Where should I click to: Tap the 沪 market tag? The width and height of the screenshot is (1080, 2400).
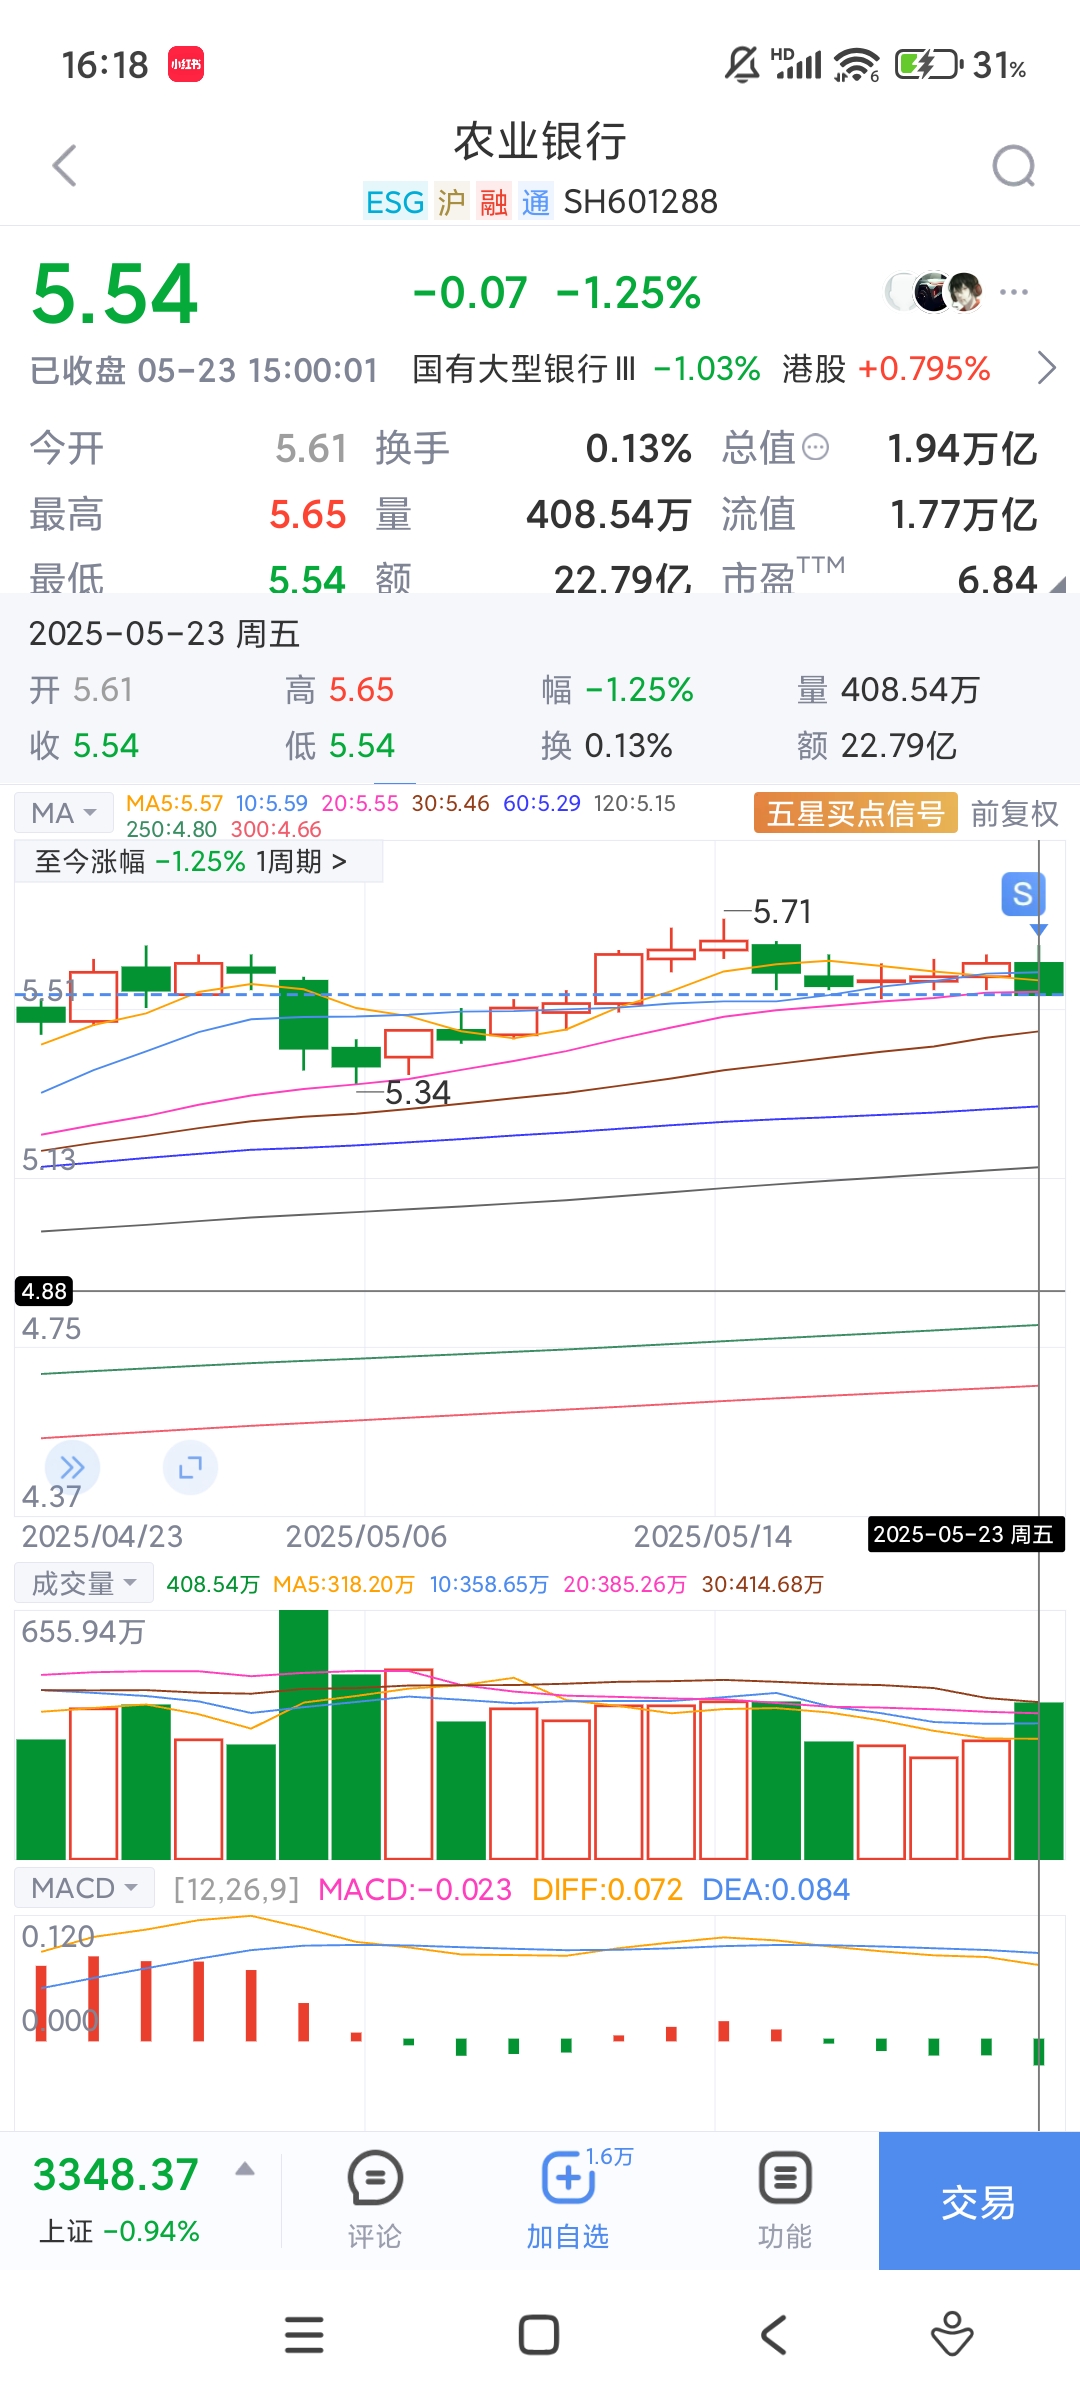coord(451,202)
